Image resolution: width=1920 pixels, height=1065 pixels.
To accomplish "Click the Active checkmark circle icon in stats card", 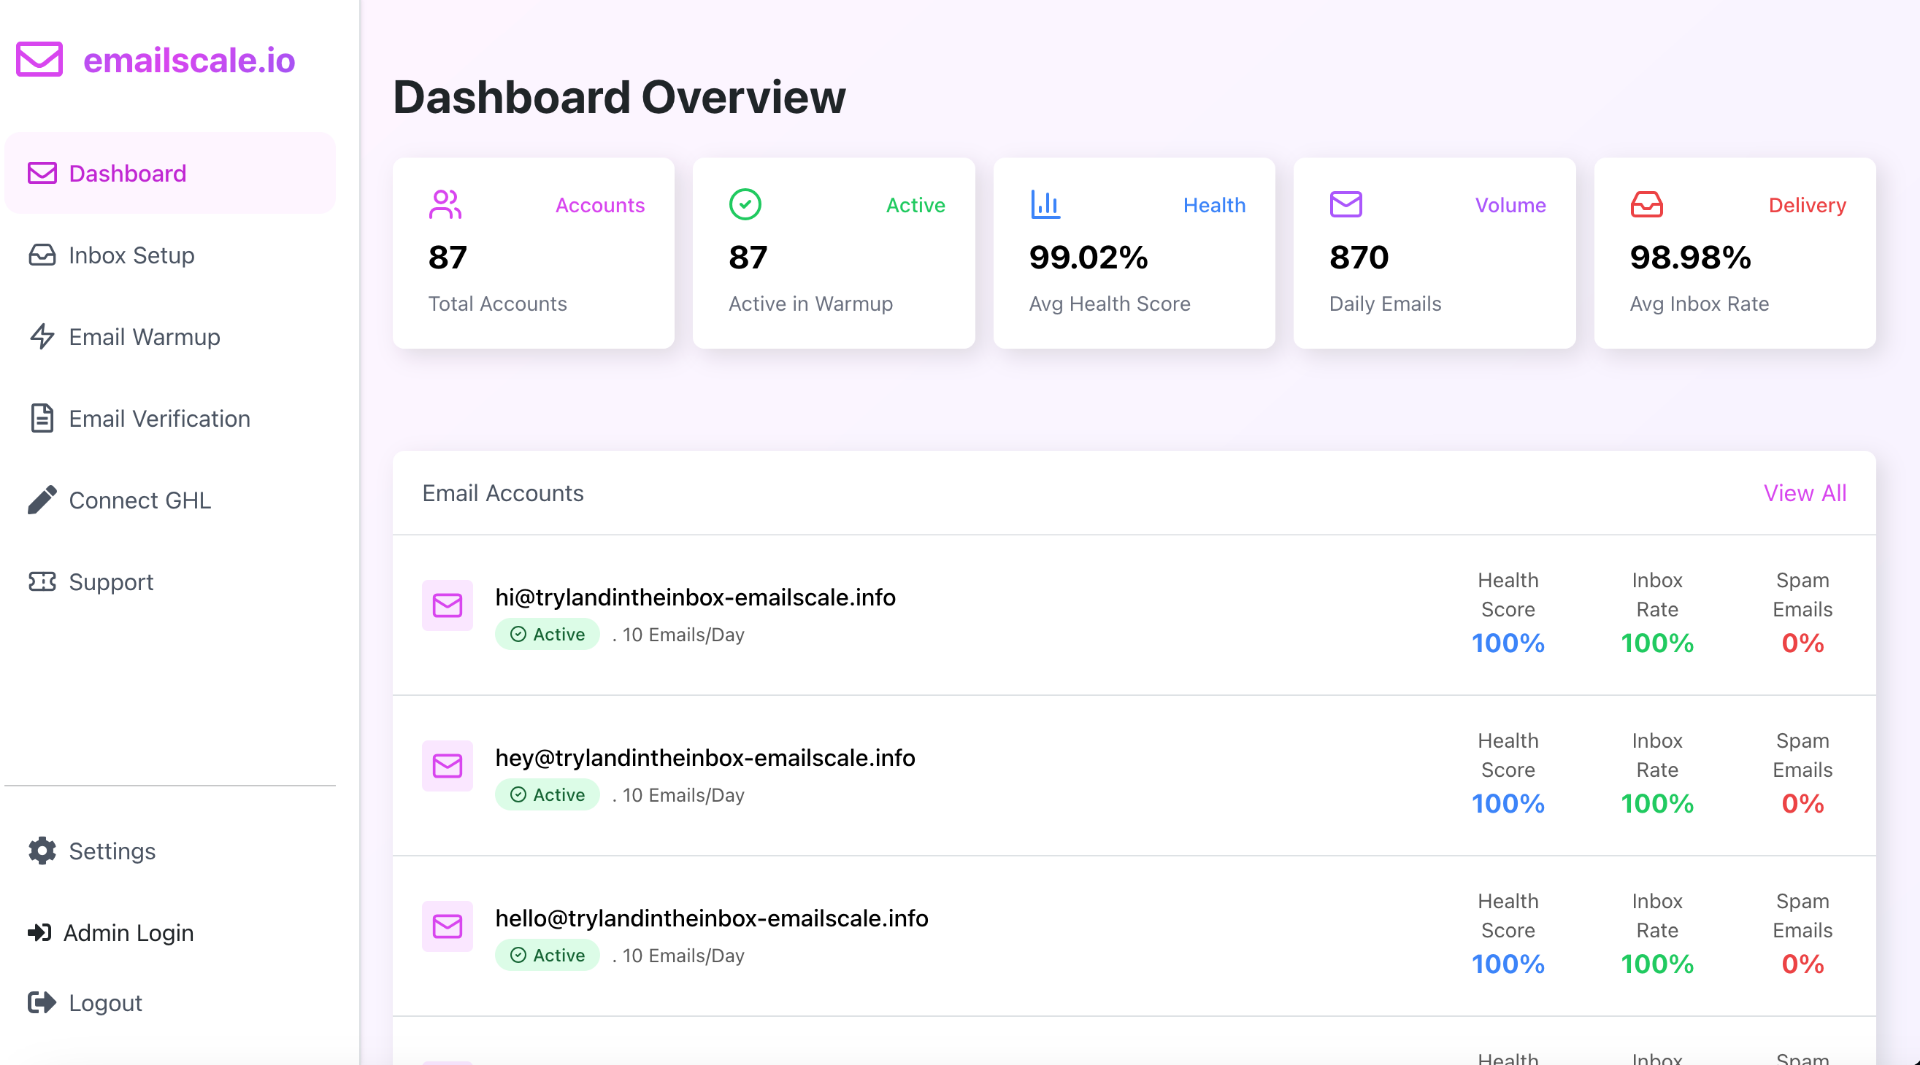I will pos(745,204).
